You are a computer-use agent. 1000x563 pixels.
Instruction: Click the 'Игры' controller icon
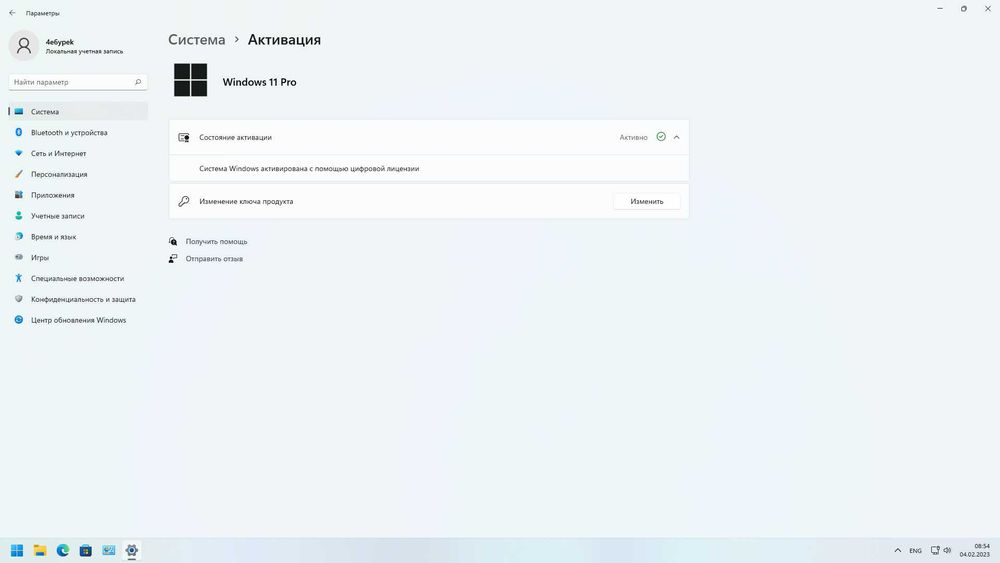[18, 258]
